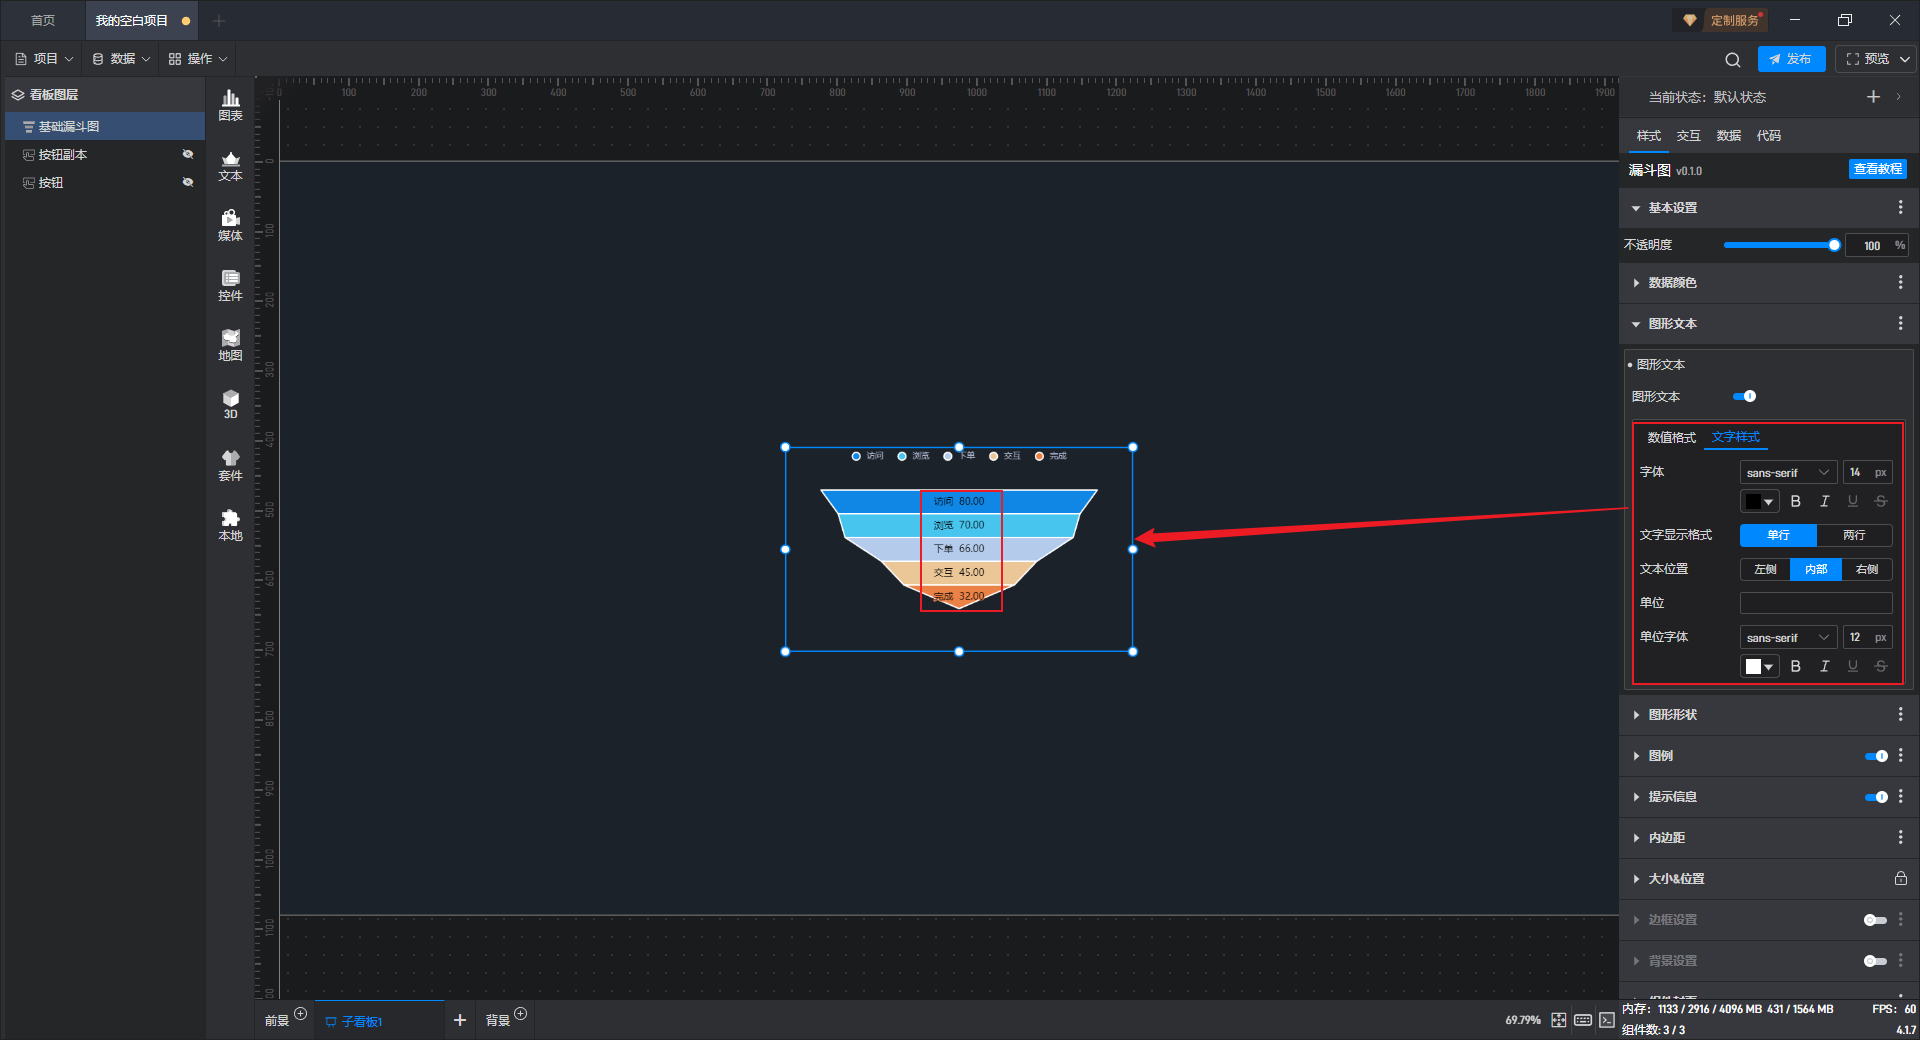
Task: Open the 控件 controls components panel
Action: coord(230,286)
